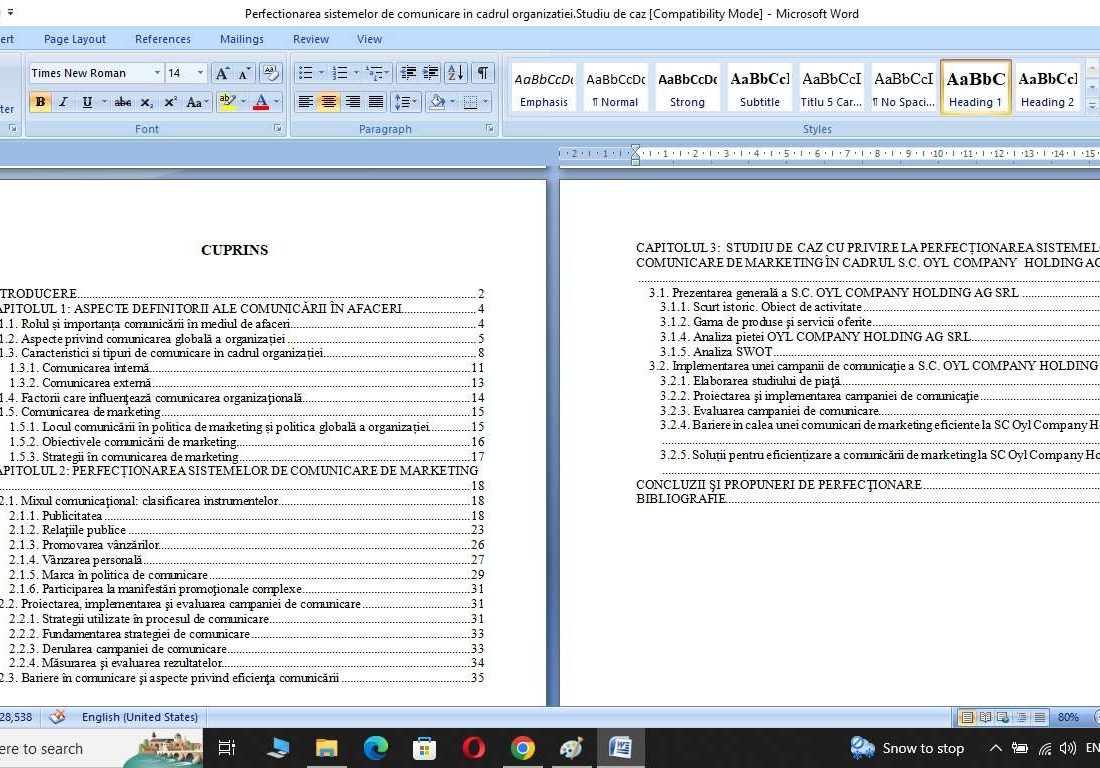Apply italic formatting
1100x768 pixels.
point(62,103)
